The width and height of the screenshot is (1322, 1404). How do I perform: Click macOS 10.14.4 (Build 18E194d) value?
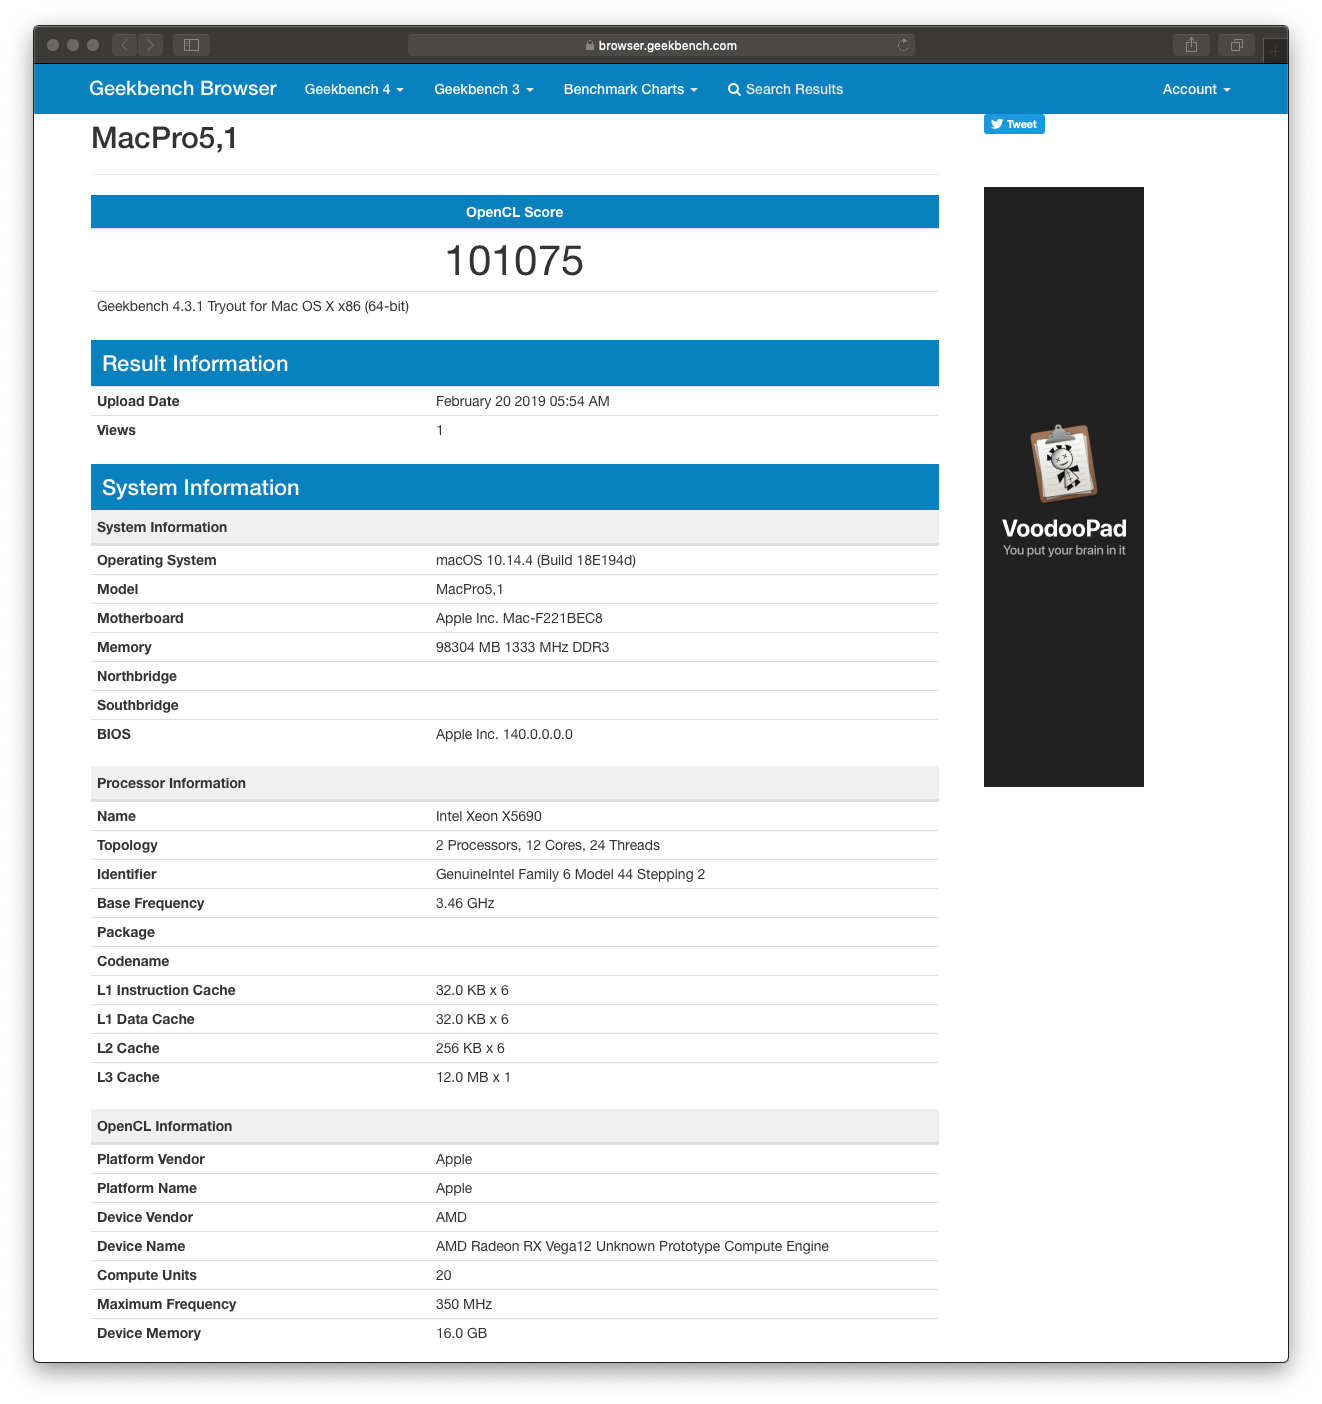pyautogui.click(x=536, y=560)
